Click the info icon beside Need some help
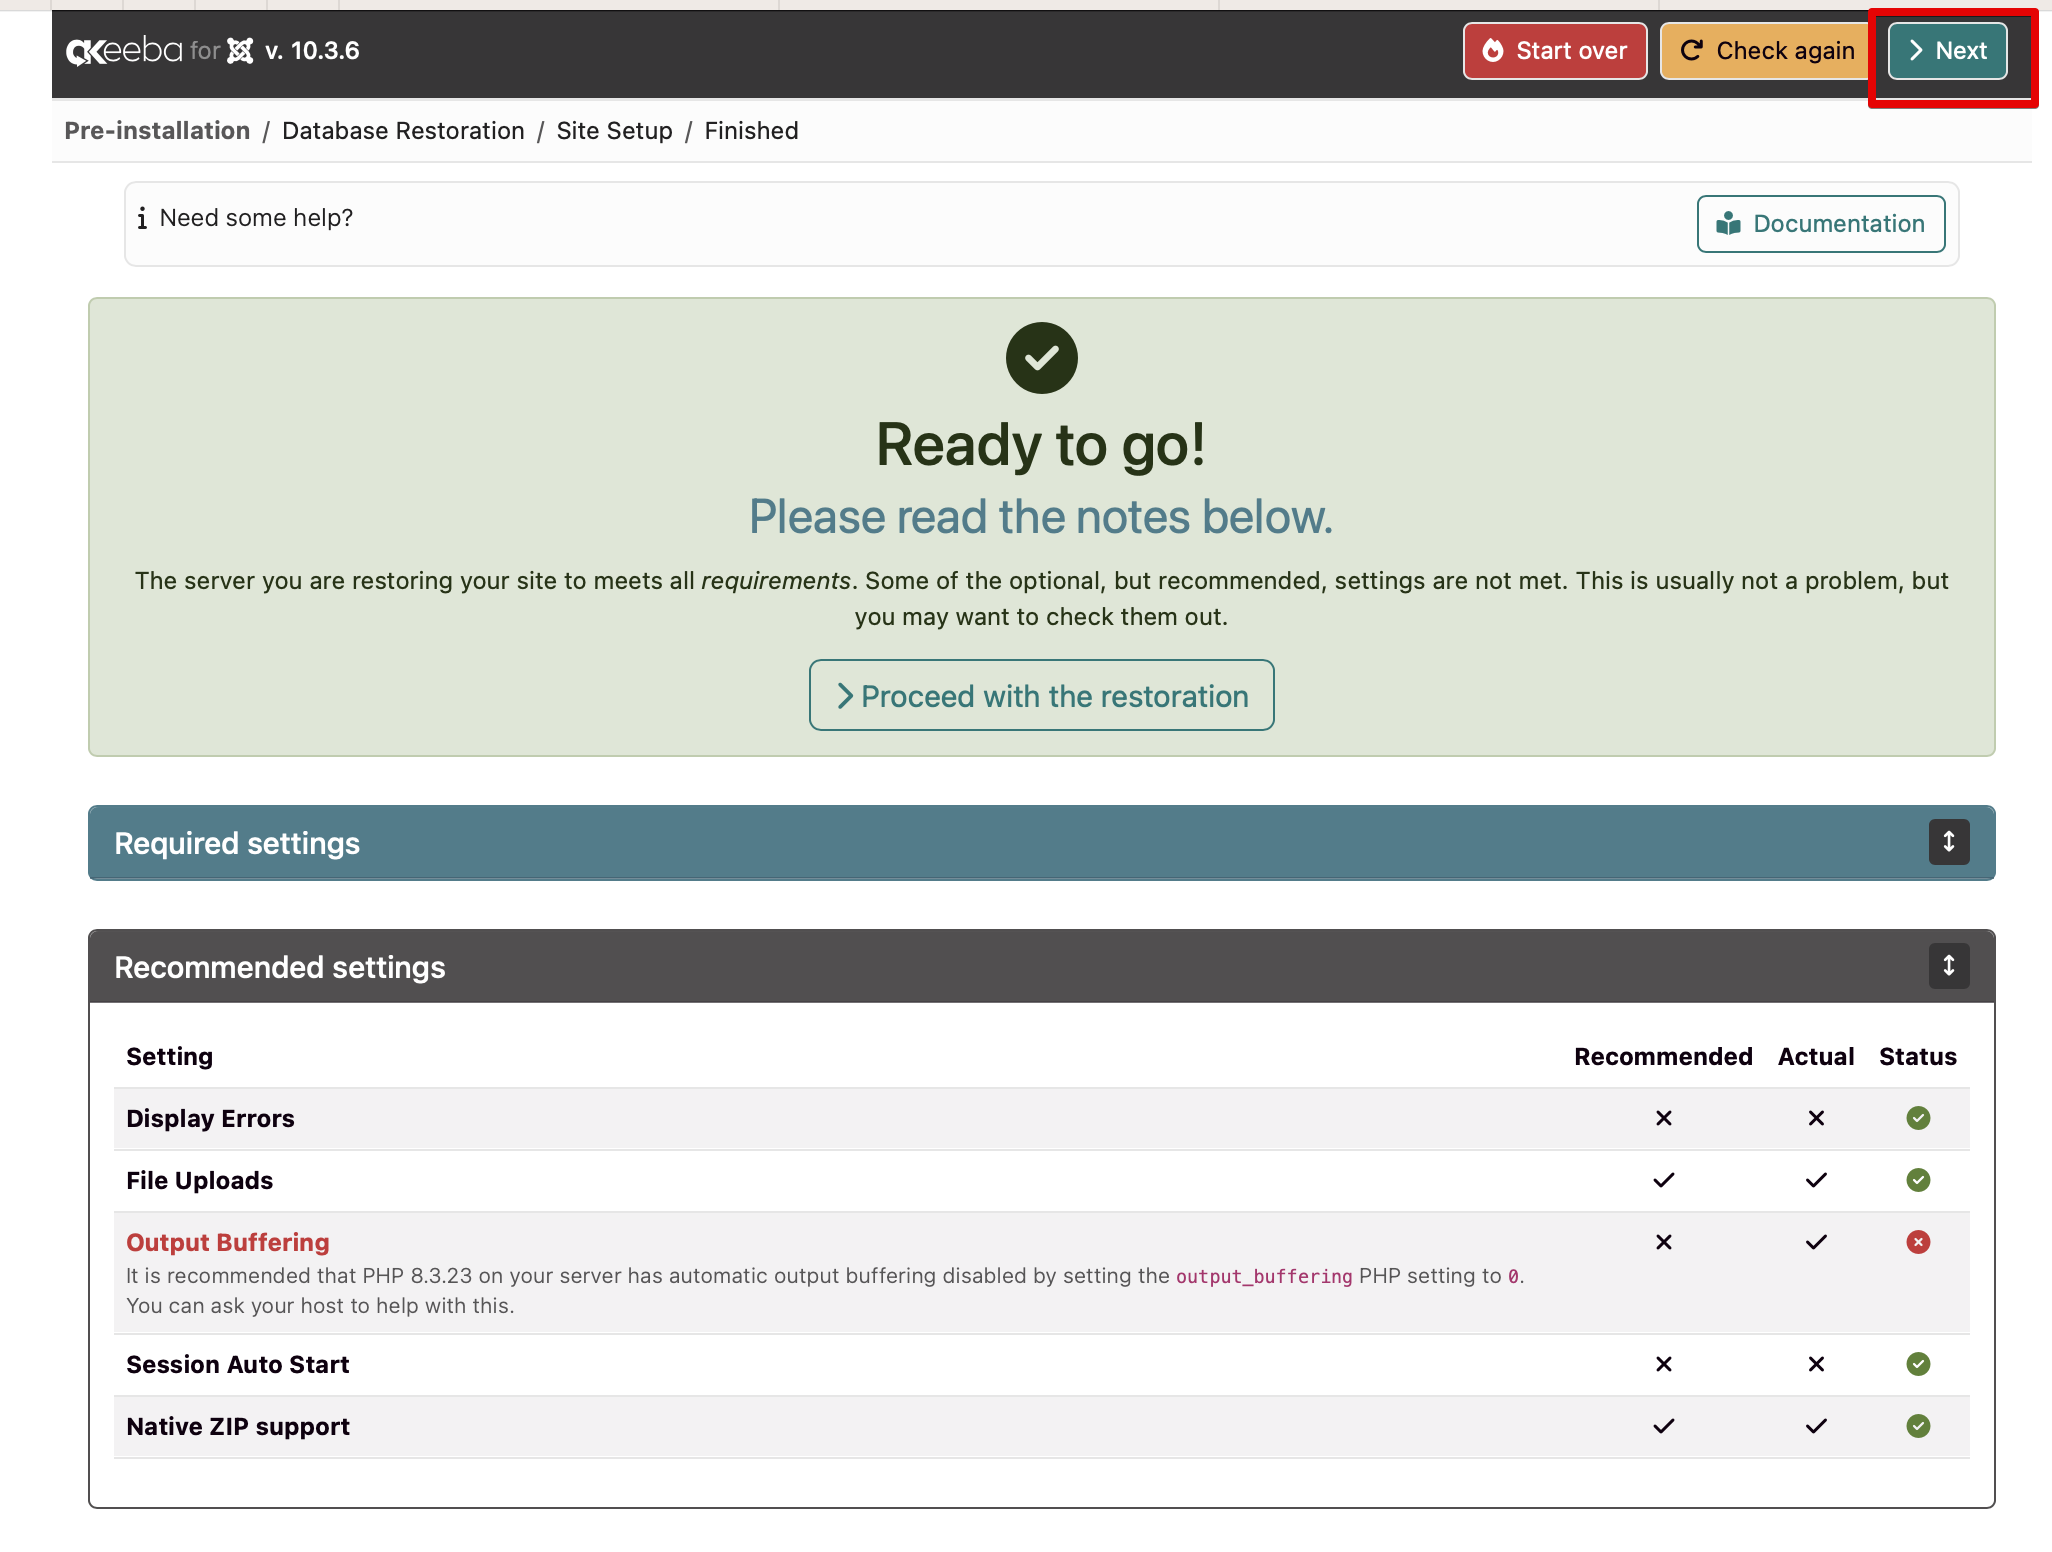The width and height of the screenshot is (2052, 1552). pyautogui.click(x=142, y=218)
